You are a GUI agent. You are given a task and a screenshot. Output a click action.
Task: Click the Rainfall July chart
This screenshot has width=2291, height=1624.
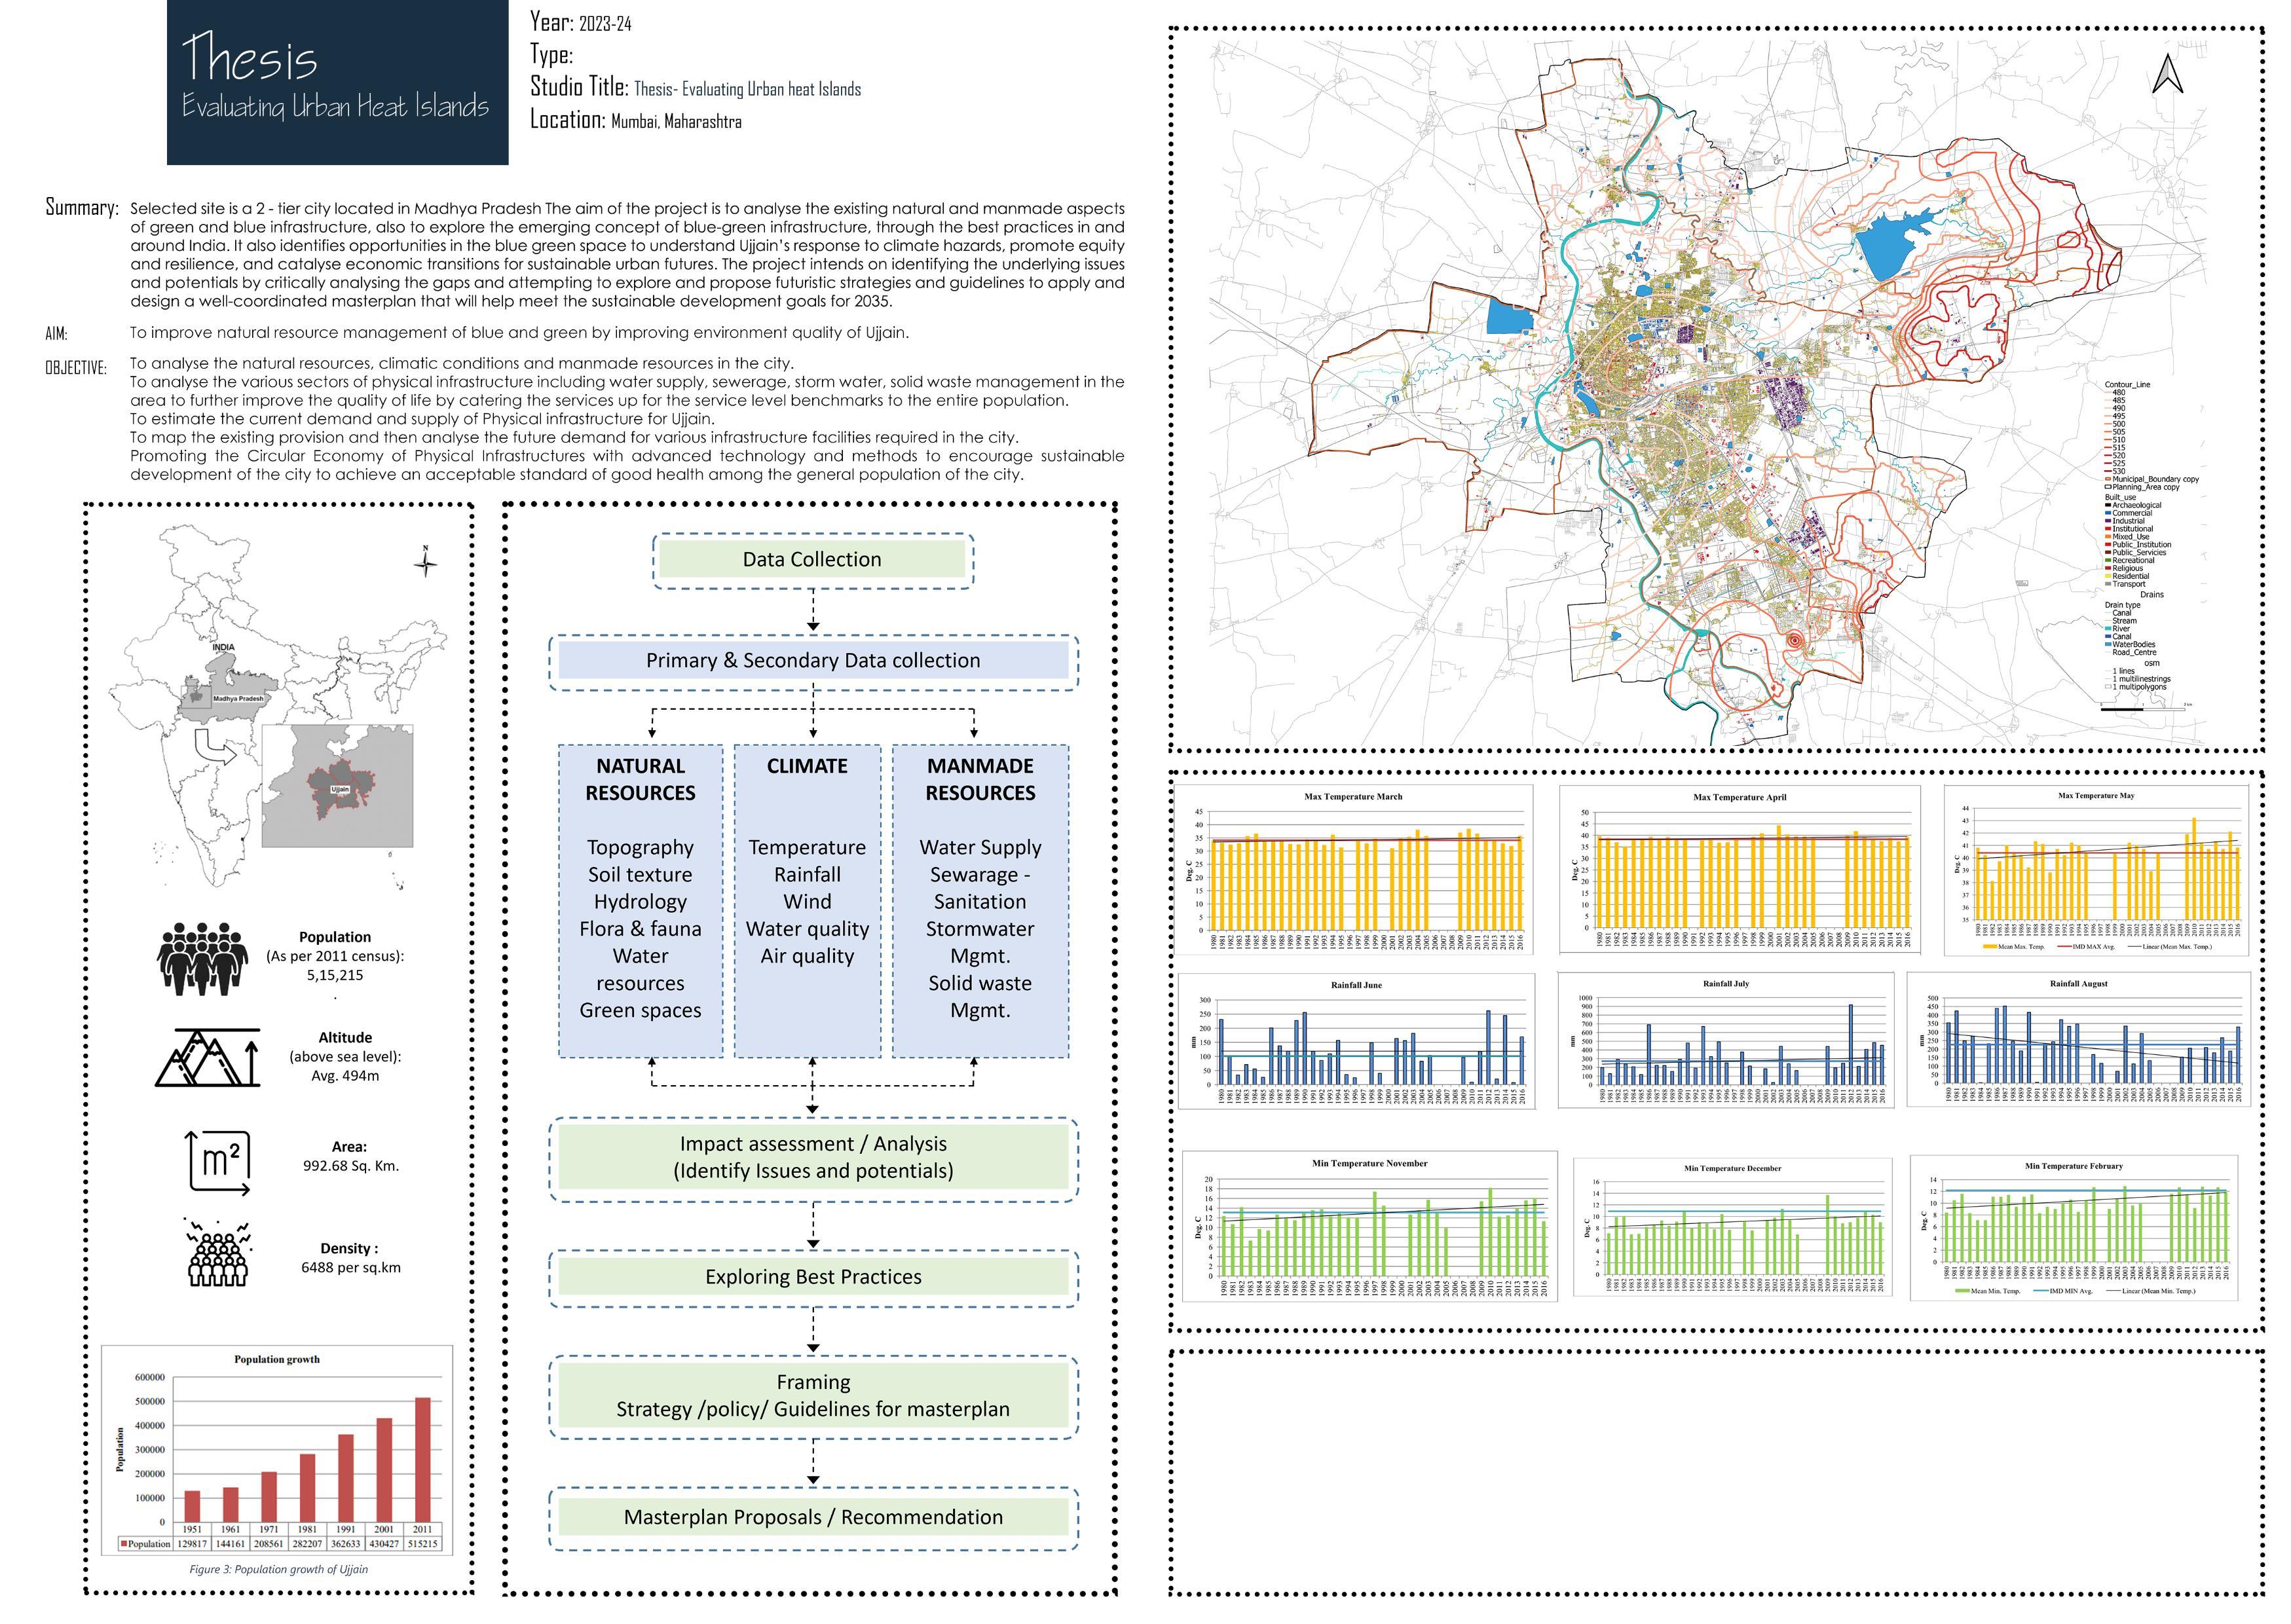coord(1725,1040)
